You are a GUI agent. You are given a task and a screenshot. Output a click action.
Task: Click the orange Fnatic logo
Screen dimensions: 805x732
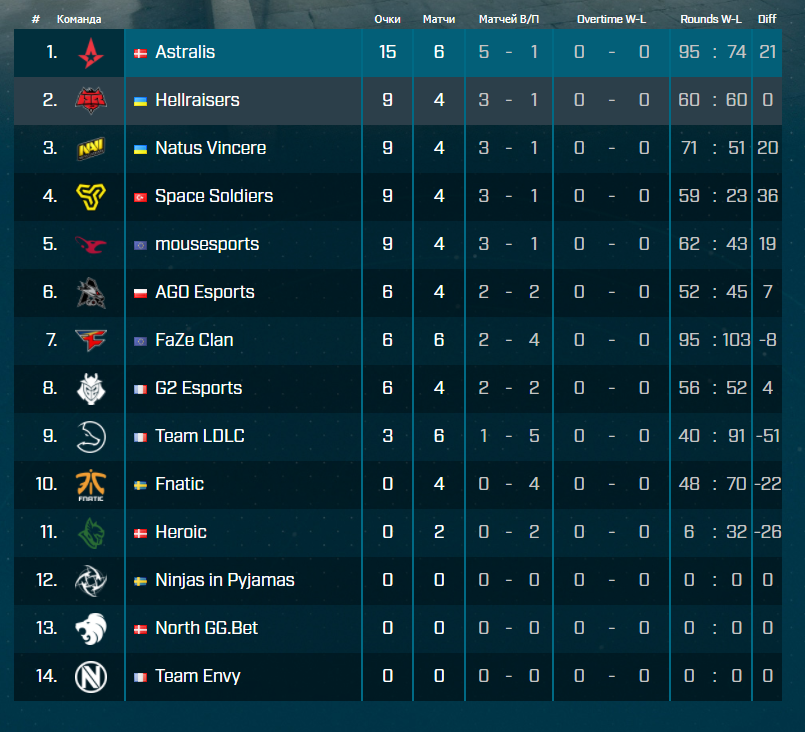click(91, 485)
